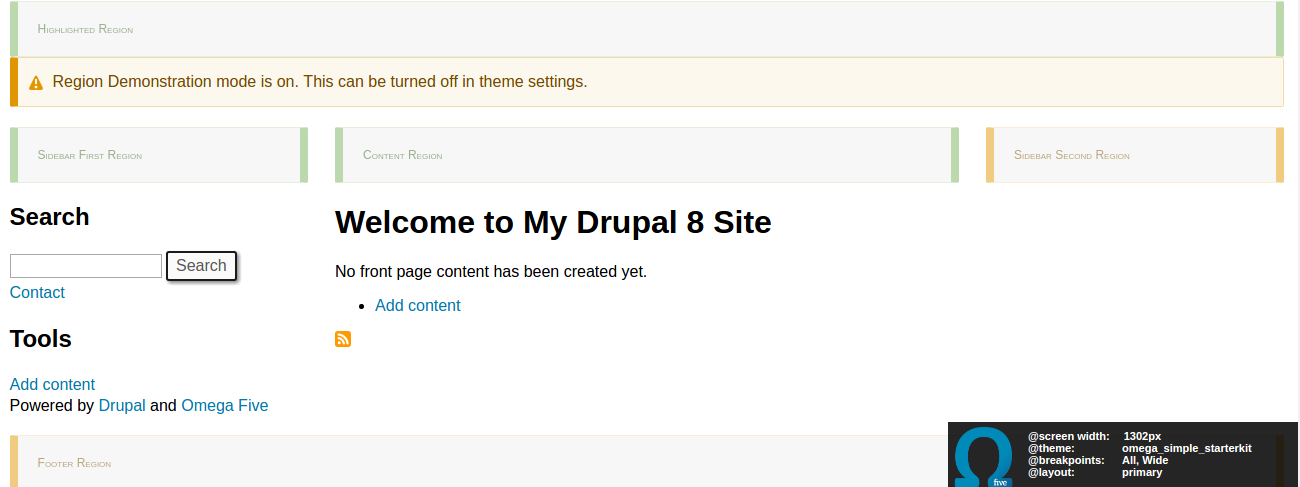Click the warning triangle icon in the message
Screen dimensions: 1300x487
[x=36, y=83]
